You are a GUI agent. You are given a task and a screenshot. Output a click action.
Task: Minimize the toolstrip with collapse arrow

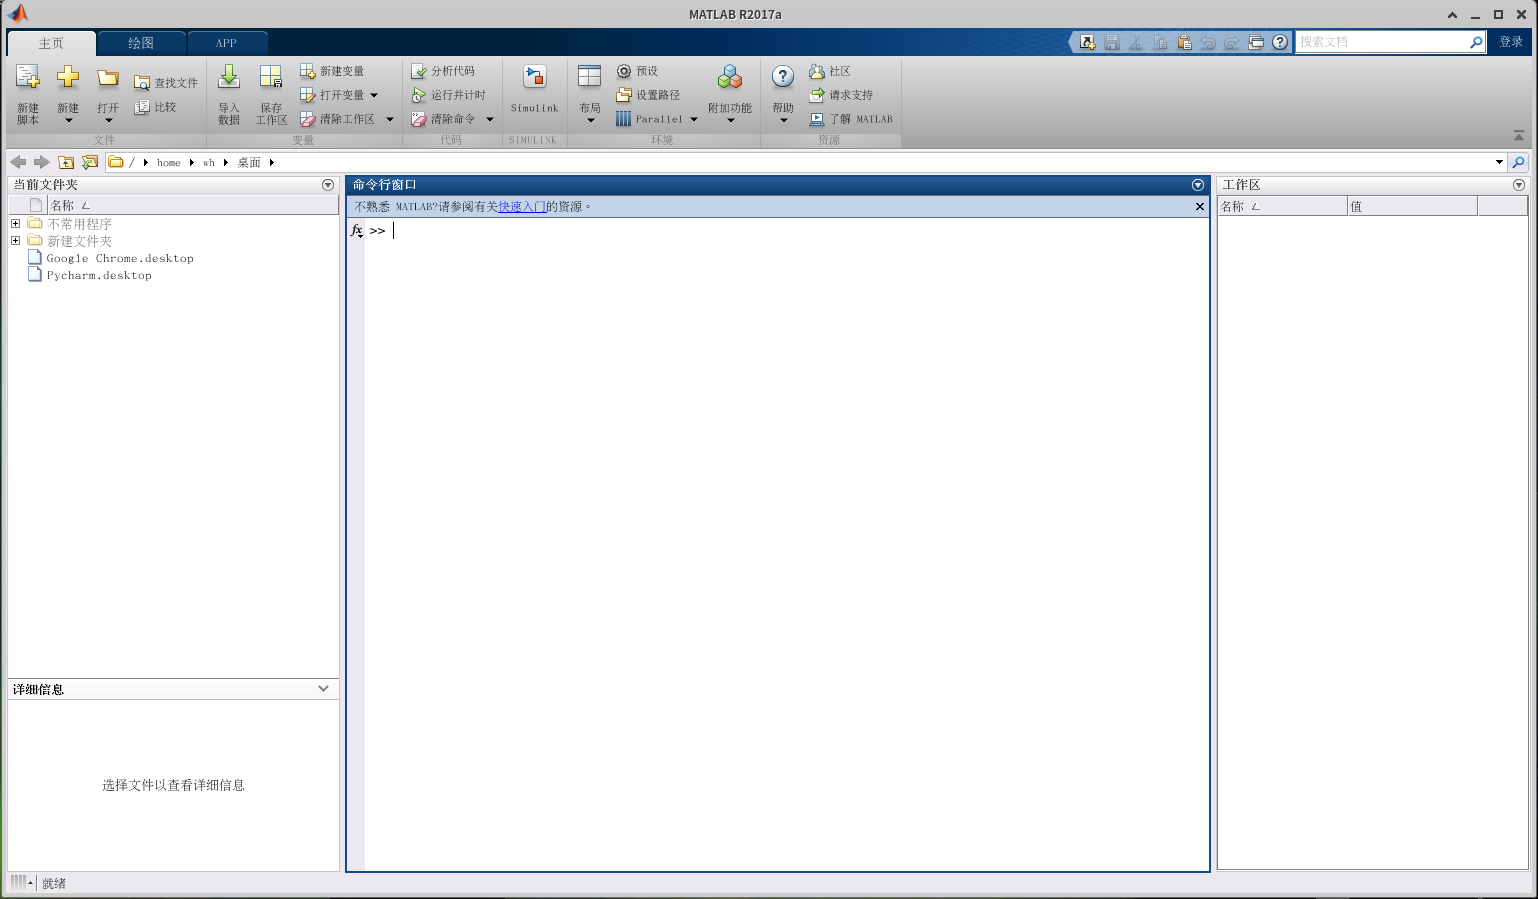tap(1519, 135)
